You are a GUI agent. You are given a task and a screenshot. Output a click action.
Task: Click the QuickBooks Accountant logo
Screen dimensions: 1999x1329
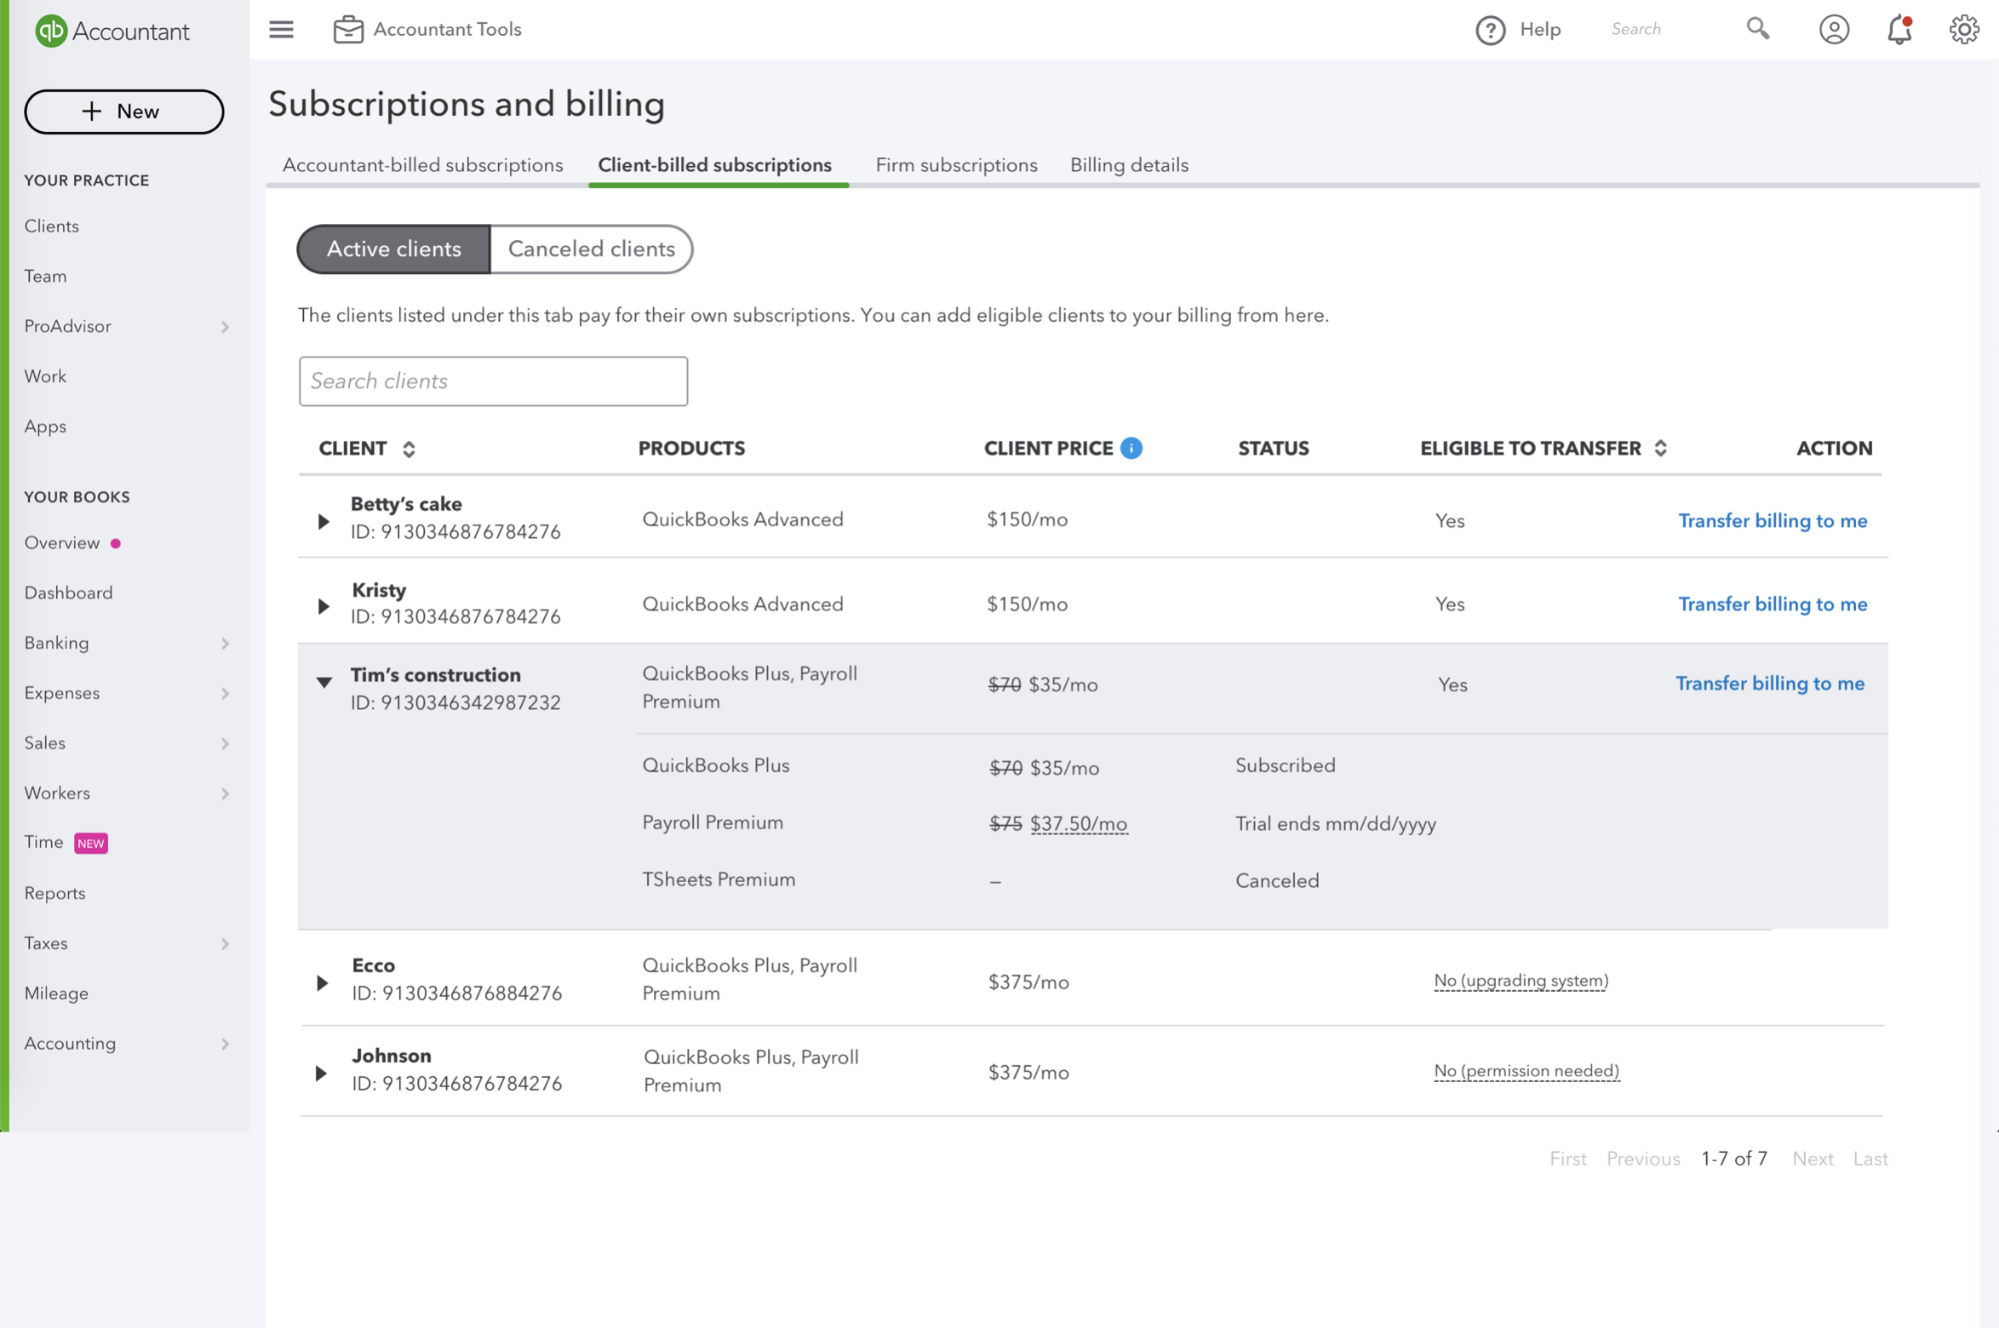[x=112, y=31]
